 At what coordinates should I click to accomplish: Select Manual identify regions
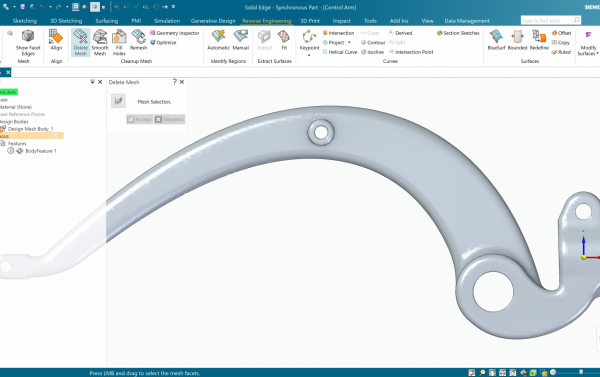click(x=241, y=40)
